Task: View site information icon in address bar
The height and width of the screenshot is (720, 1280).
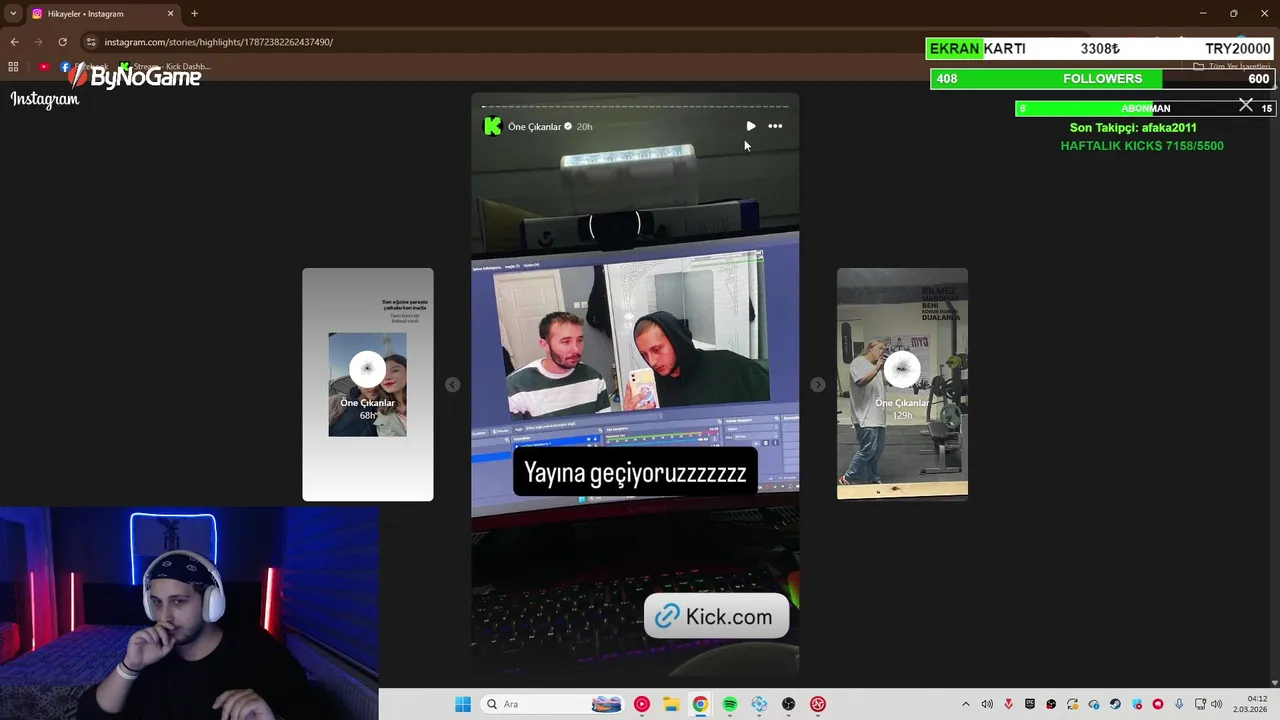Action: [x=91, y=42]
